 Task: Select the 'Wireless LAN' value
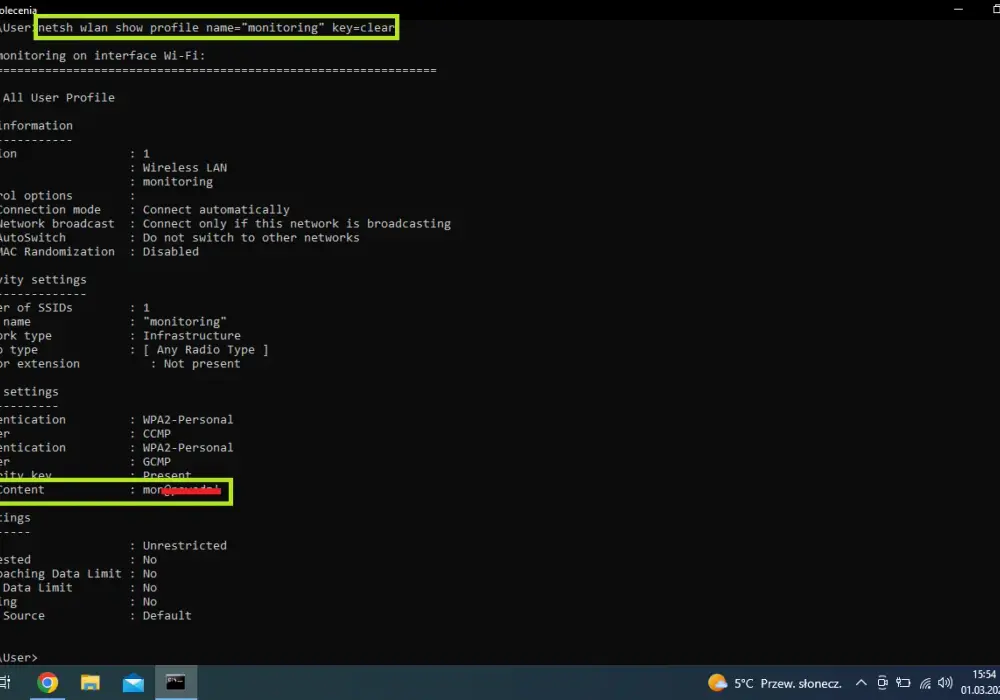[x=184, y=168]
